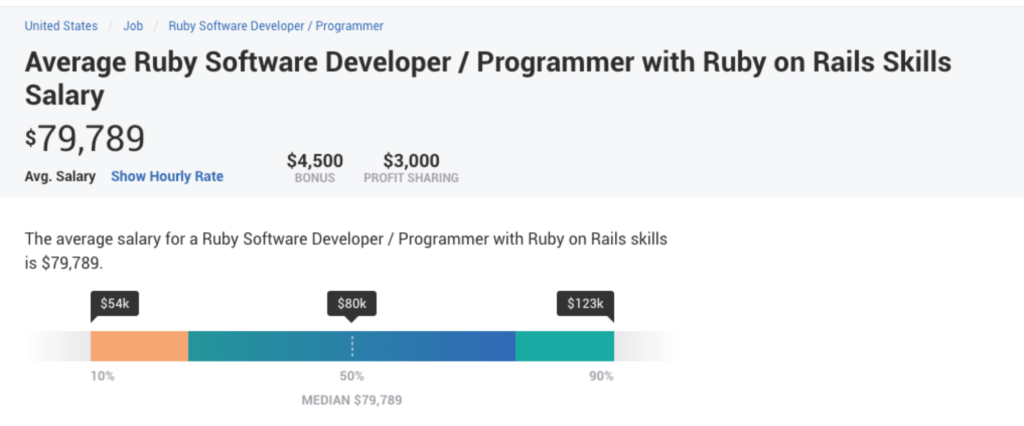Click the $3,000 profit sharing figure
Viewport: 1024px width, 426px height.
pyautogui.click(x=411, y=161)
